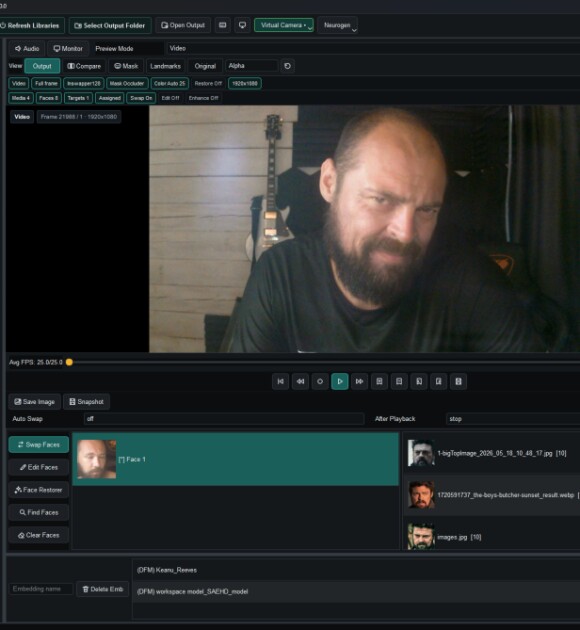The image size is (580, 630).
Task: Click the Find Faces button
Action: [x=39, y=512]
